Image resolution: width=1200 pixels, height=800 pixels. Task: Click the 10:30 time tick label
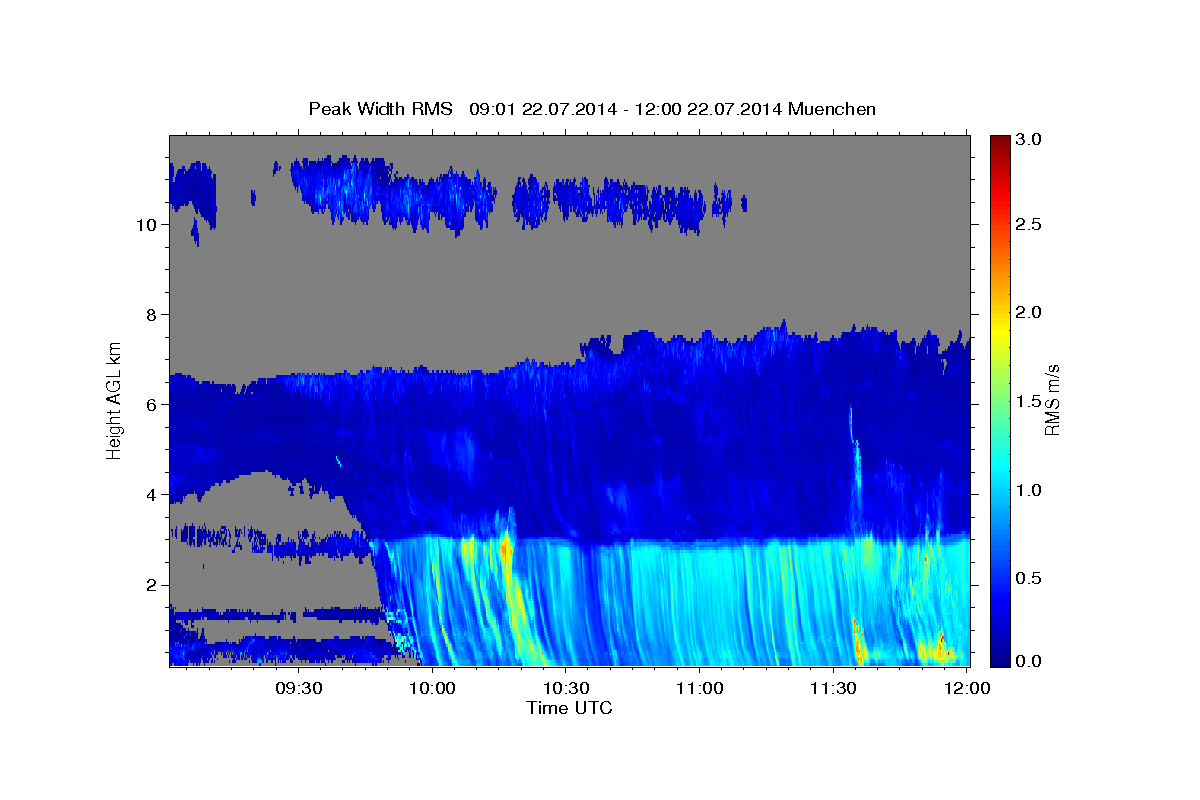(566, 688)
